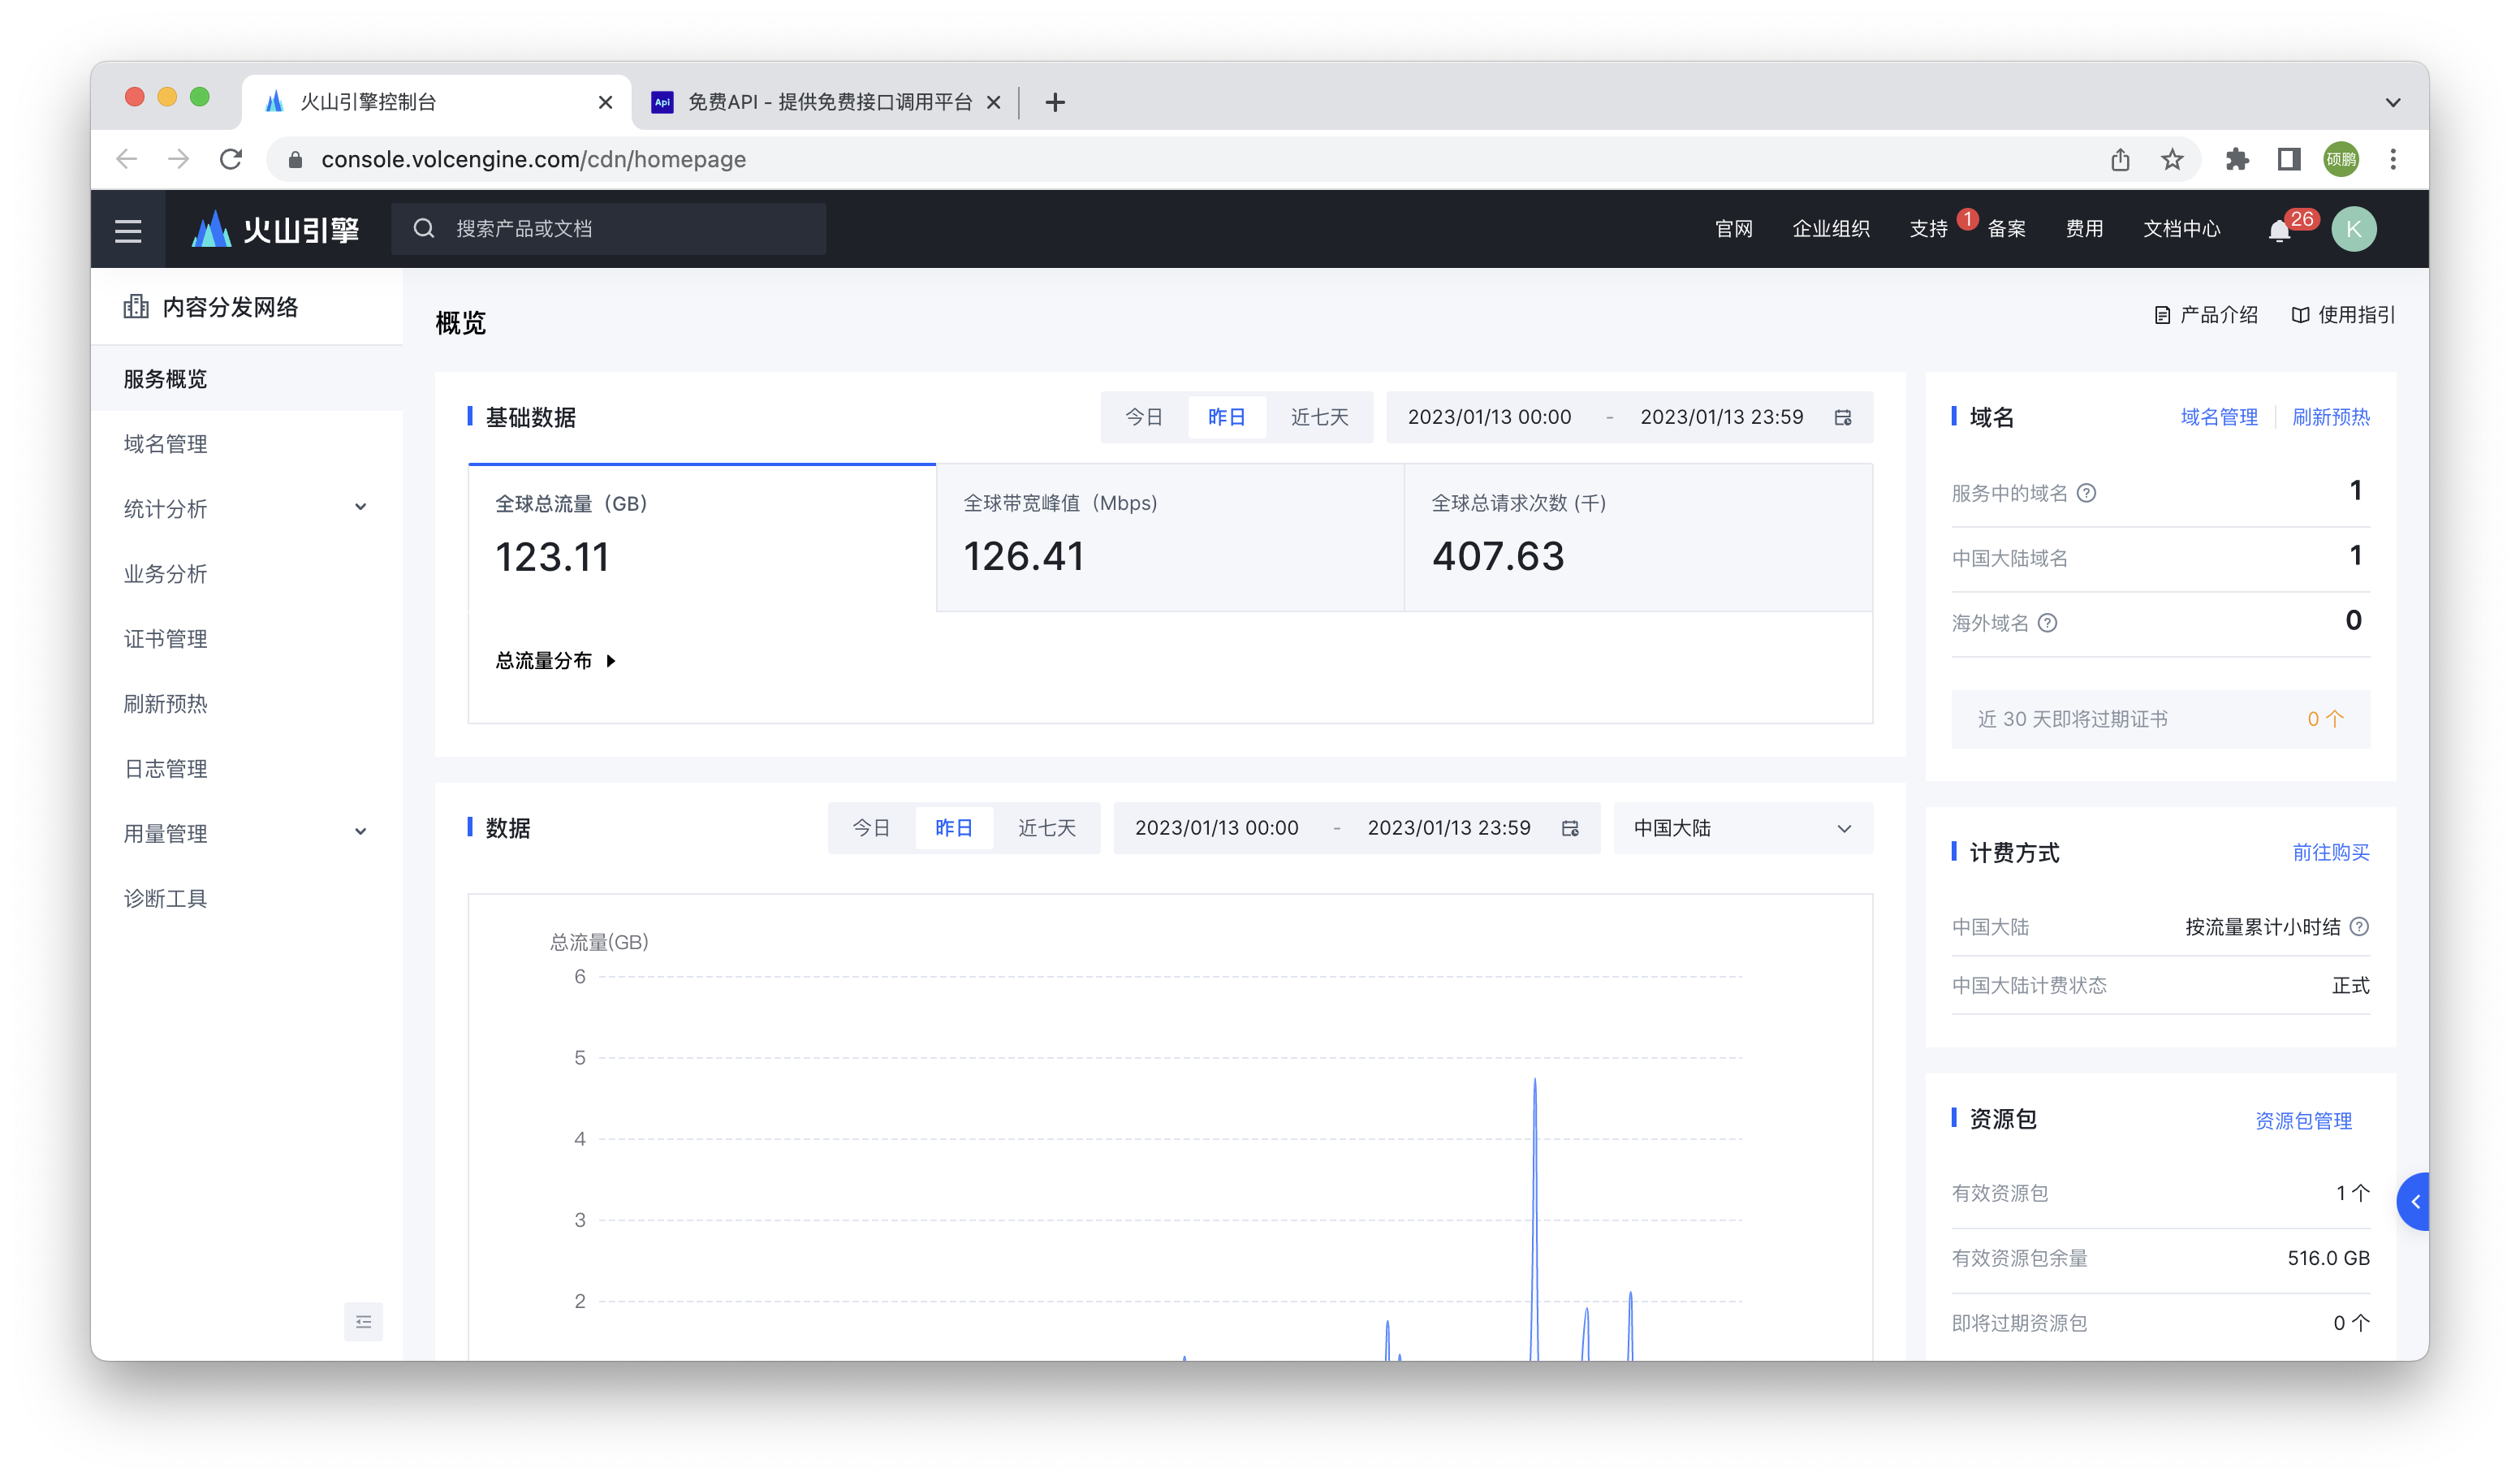Open browser extensions puzzle icon
This screenshot has width=2520, height=1481.
[2237, 159]
